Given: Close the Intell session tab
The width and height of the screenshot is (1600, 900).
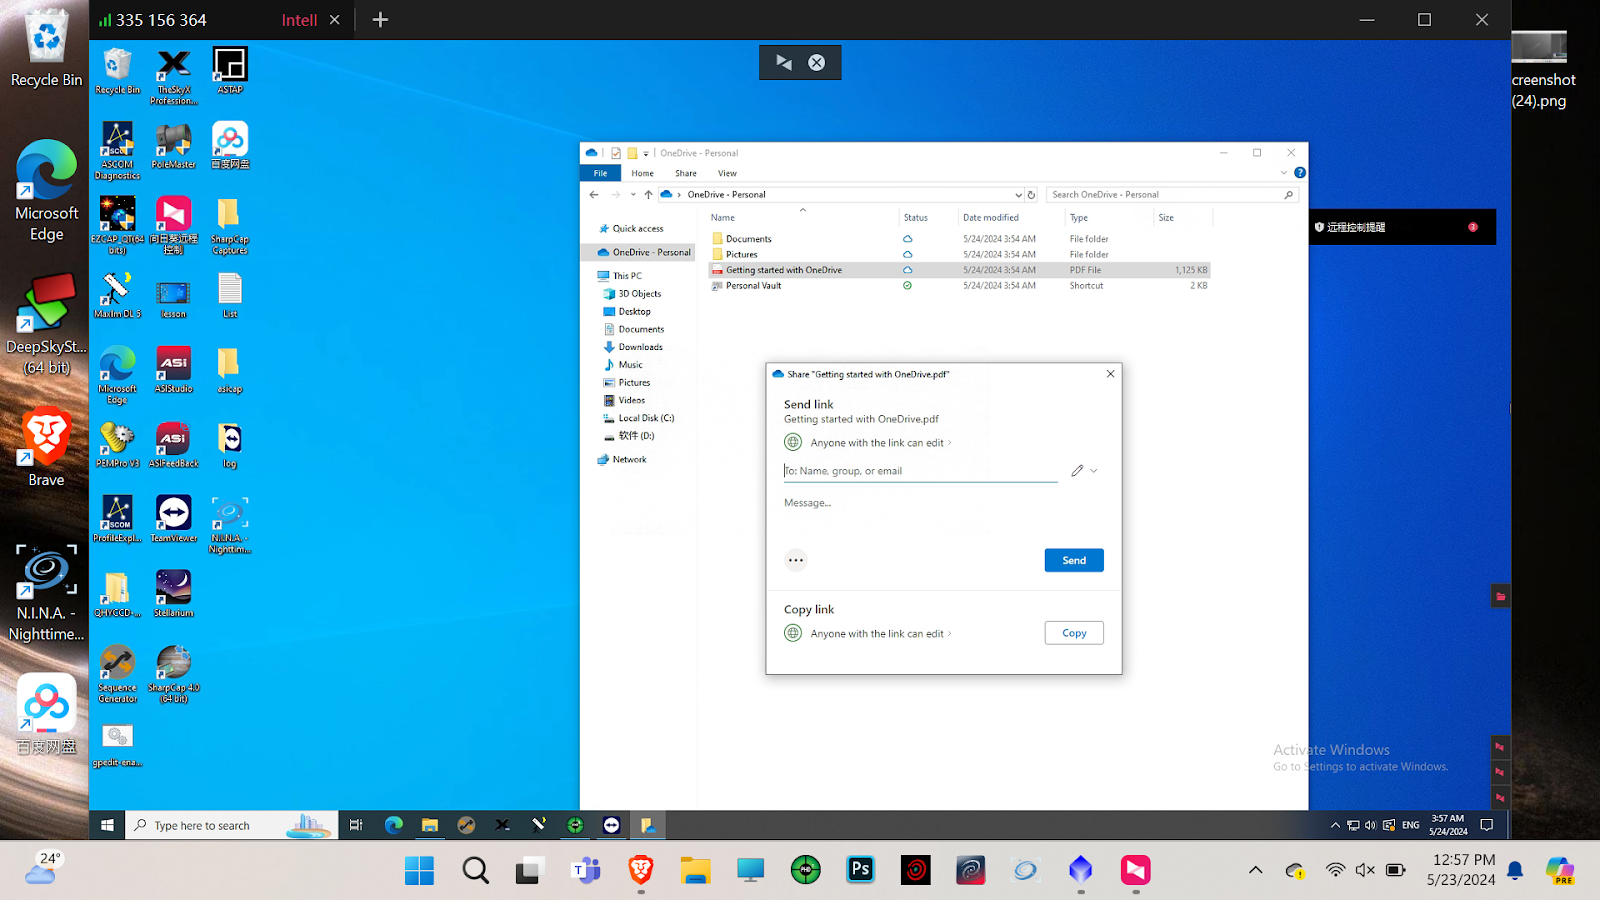Looking at the screenshot, I should point(335,20).
